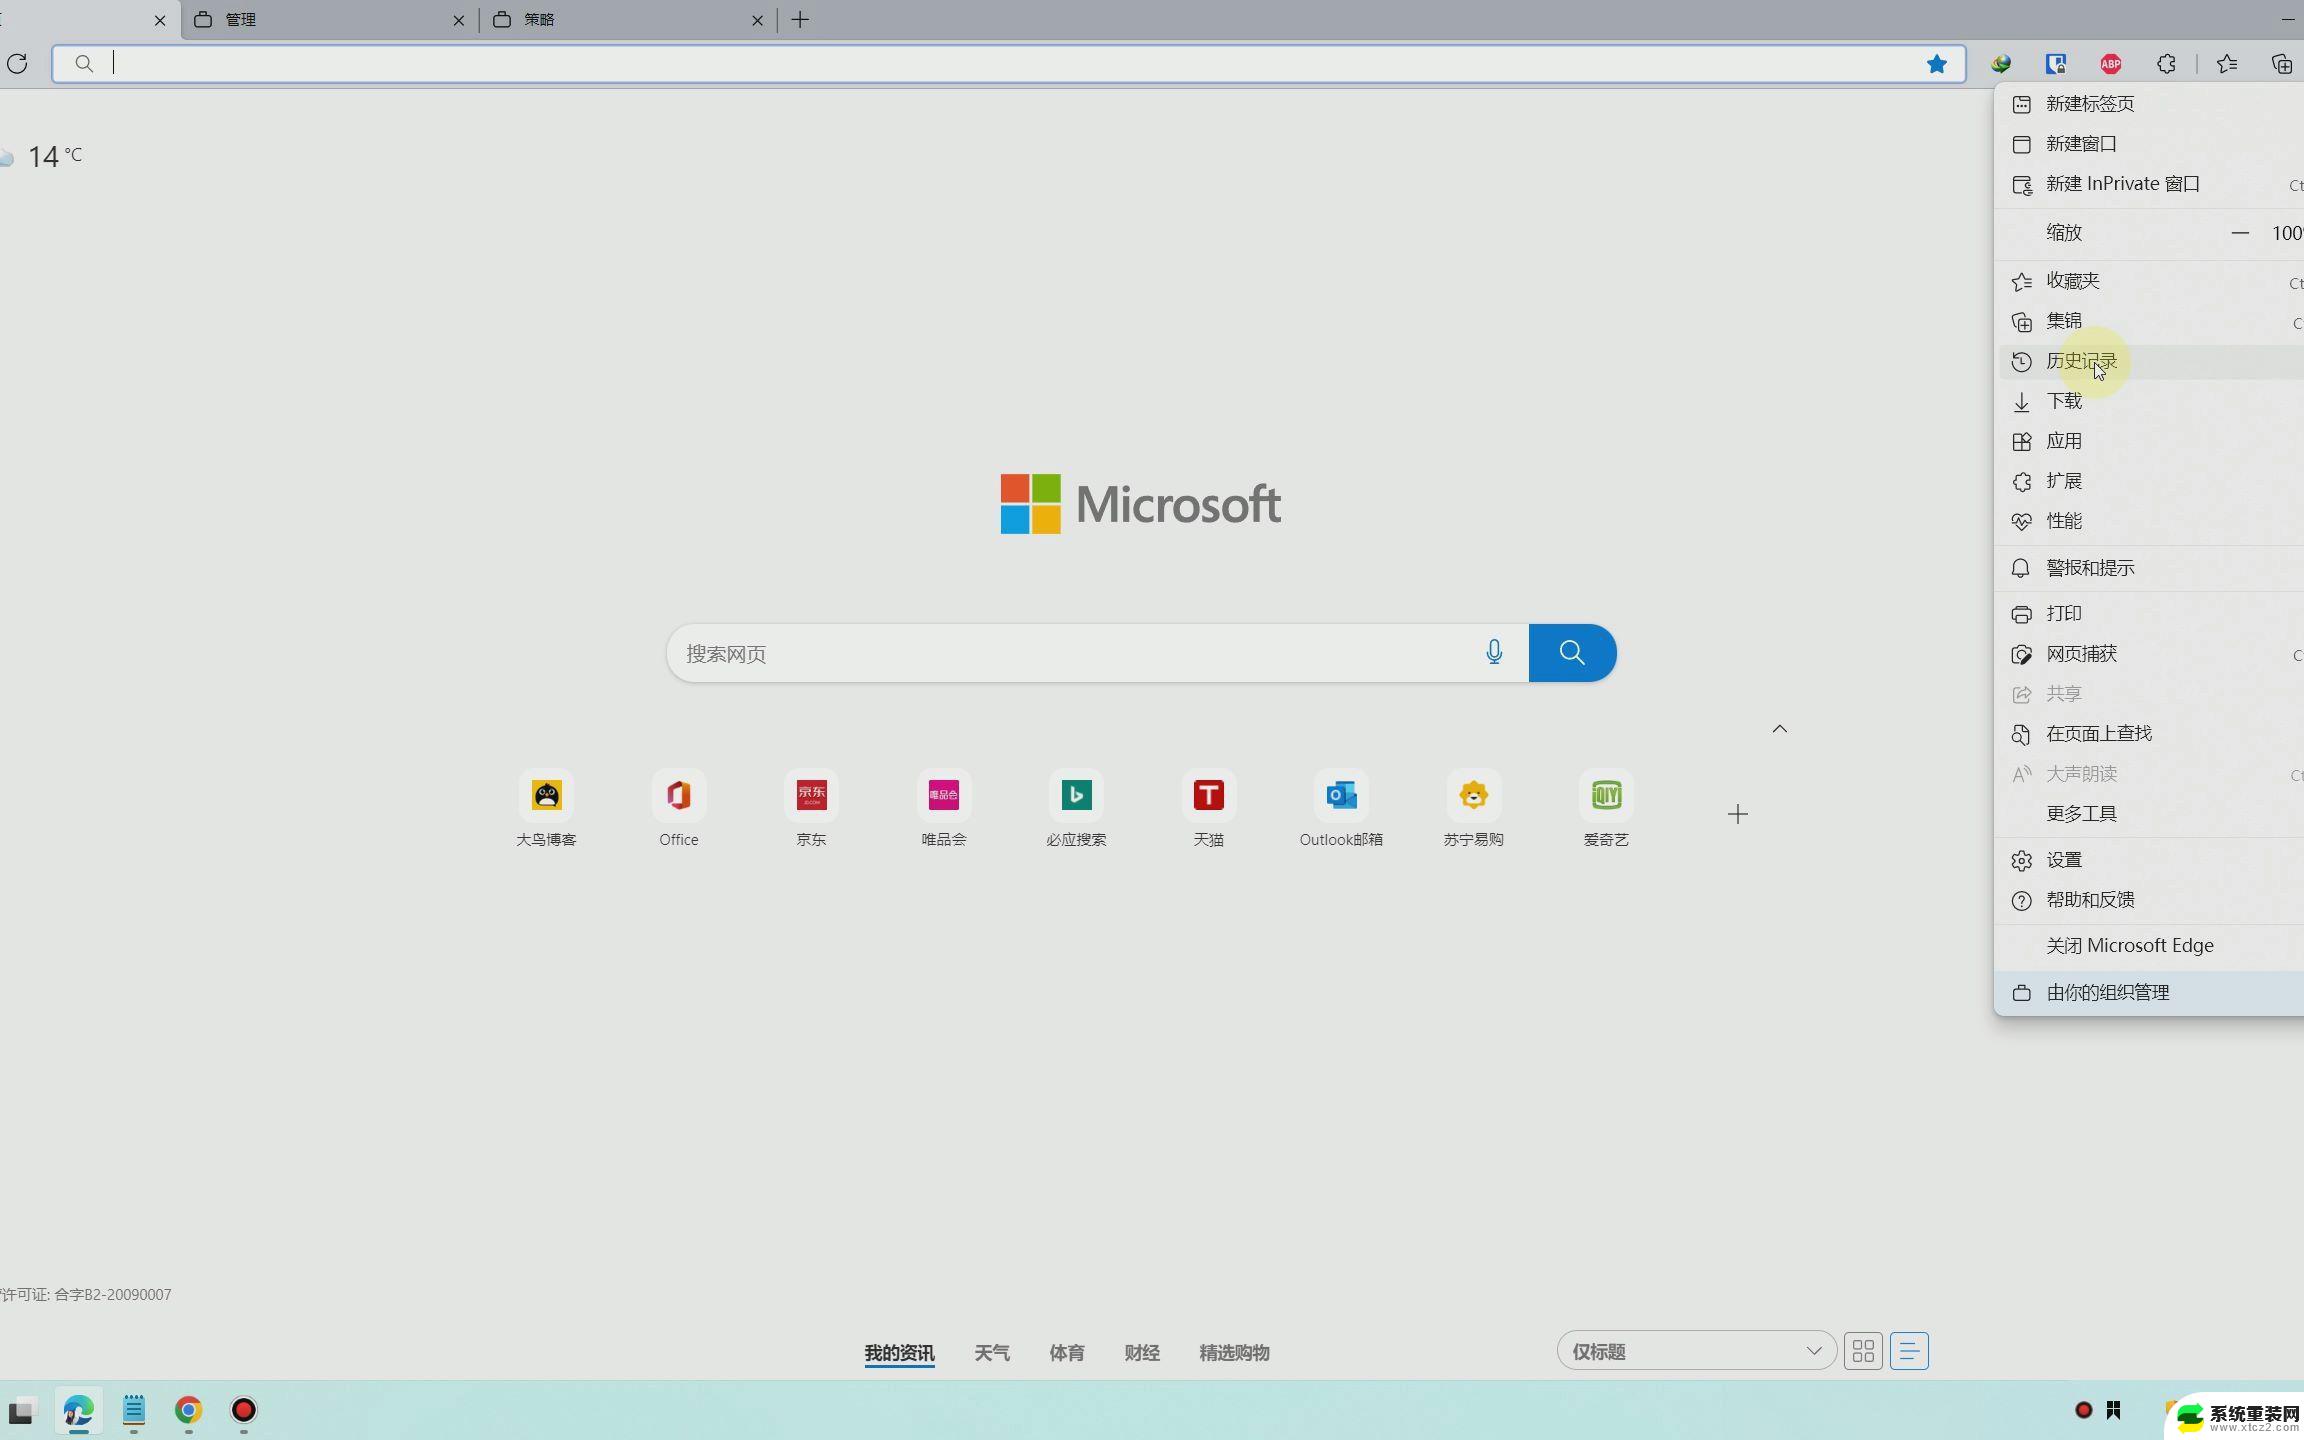
Task: Open 下载 from the menu
Action: [2150, 401]
